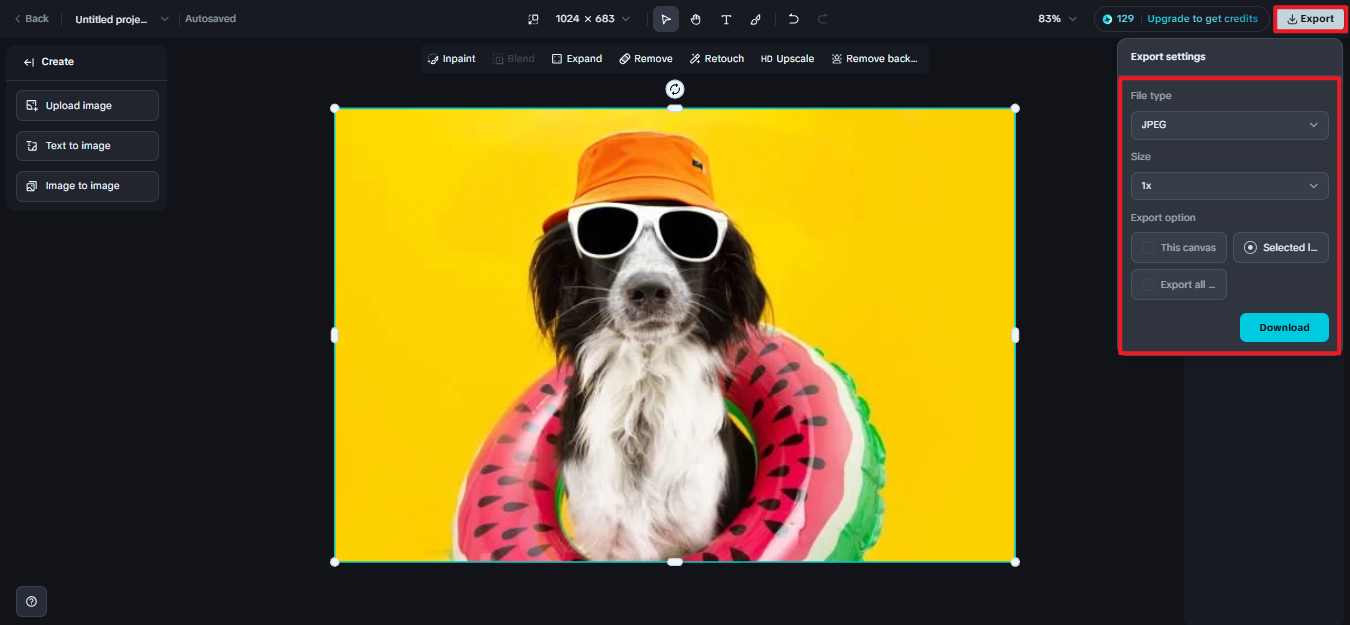Click the Download button
Screen dimensions: 1350x625
(x=1284, y=328)
